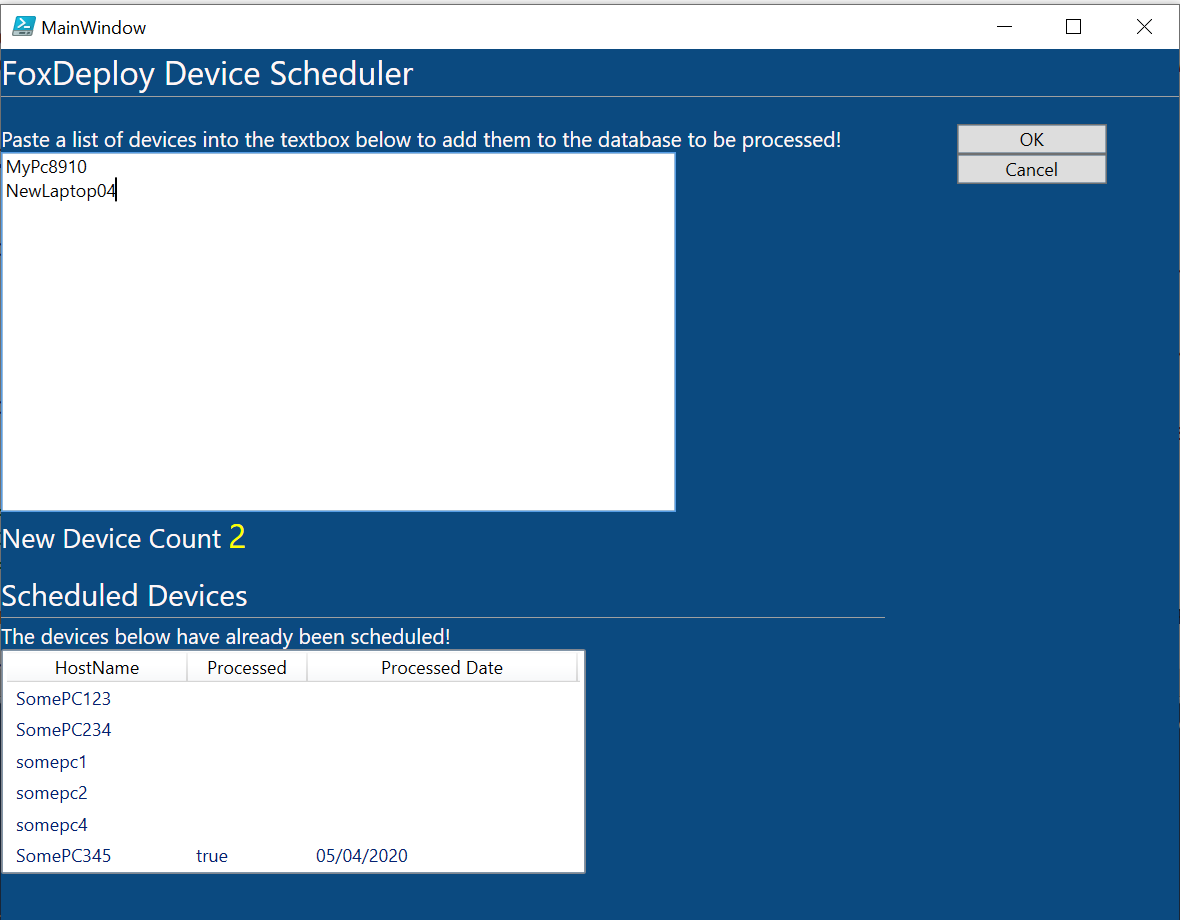Click the OK button

pyautogui.click(x=1031, y=139)
